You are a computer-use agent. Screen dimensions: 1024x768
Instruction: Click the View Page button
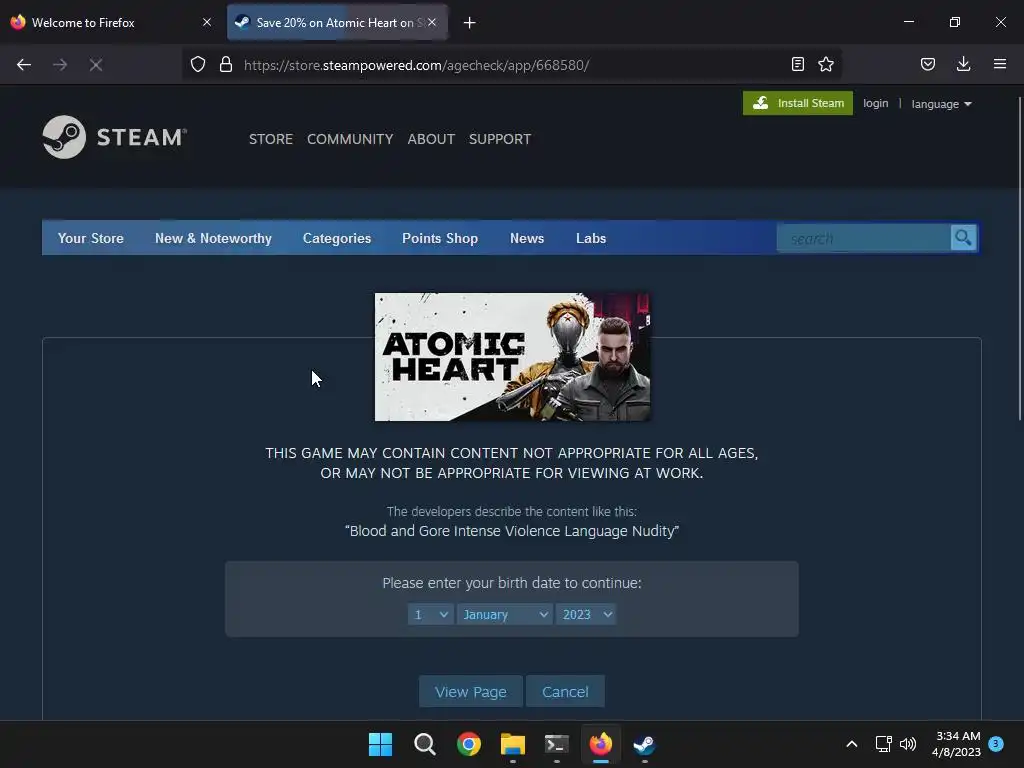[471, 692]
